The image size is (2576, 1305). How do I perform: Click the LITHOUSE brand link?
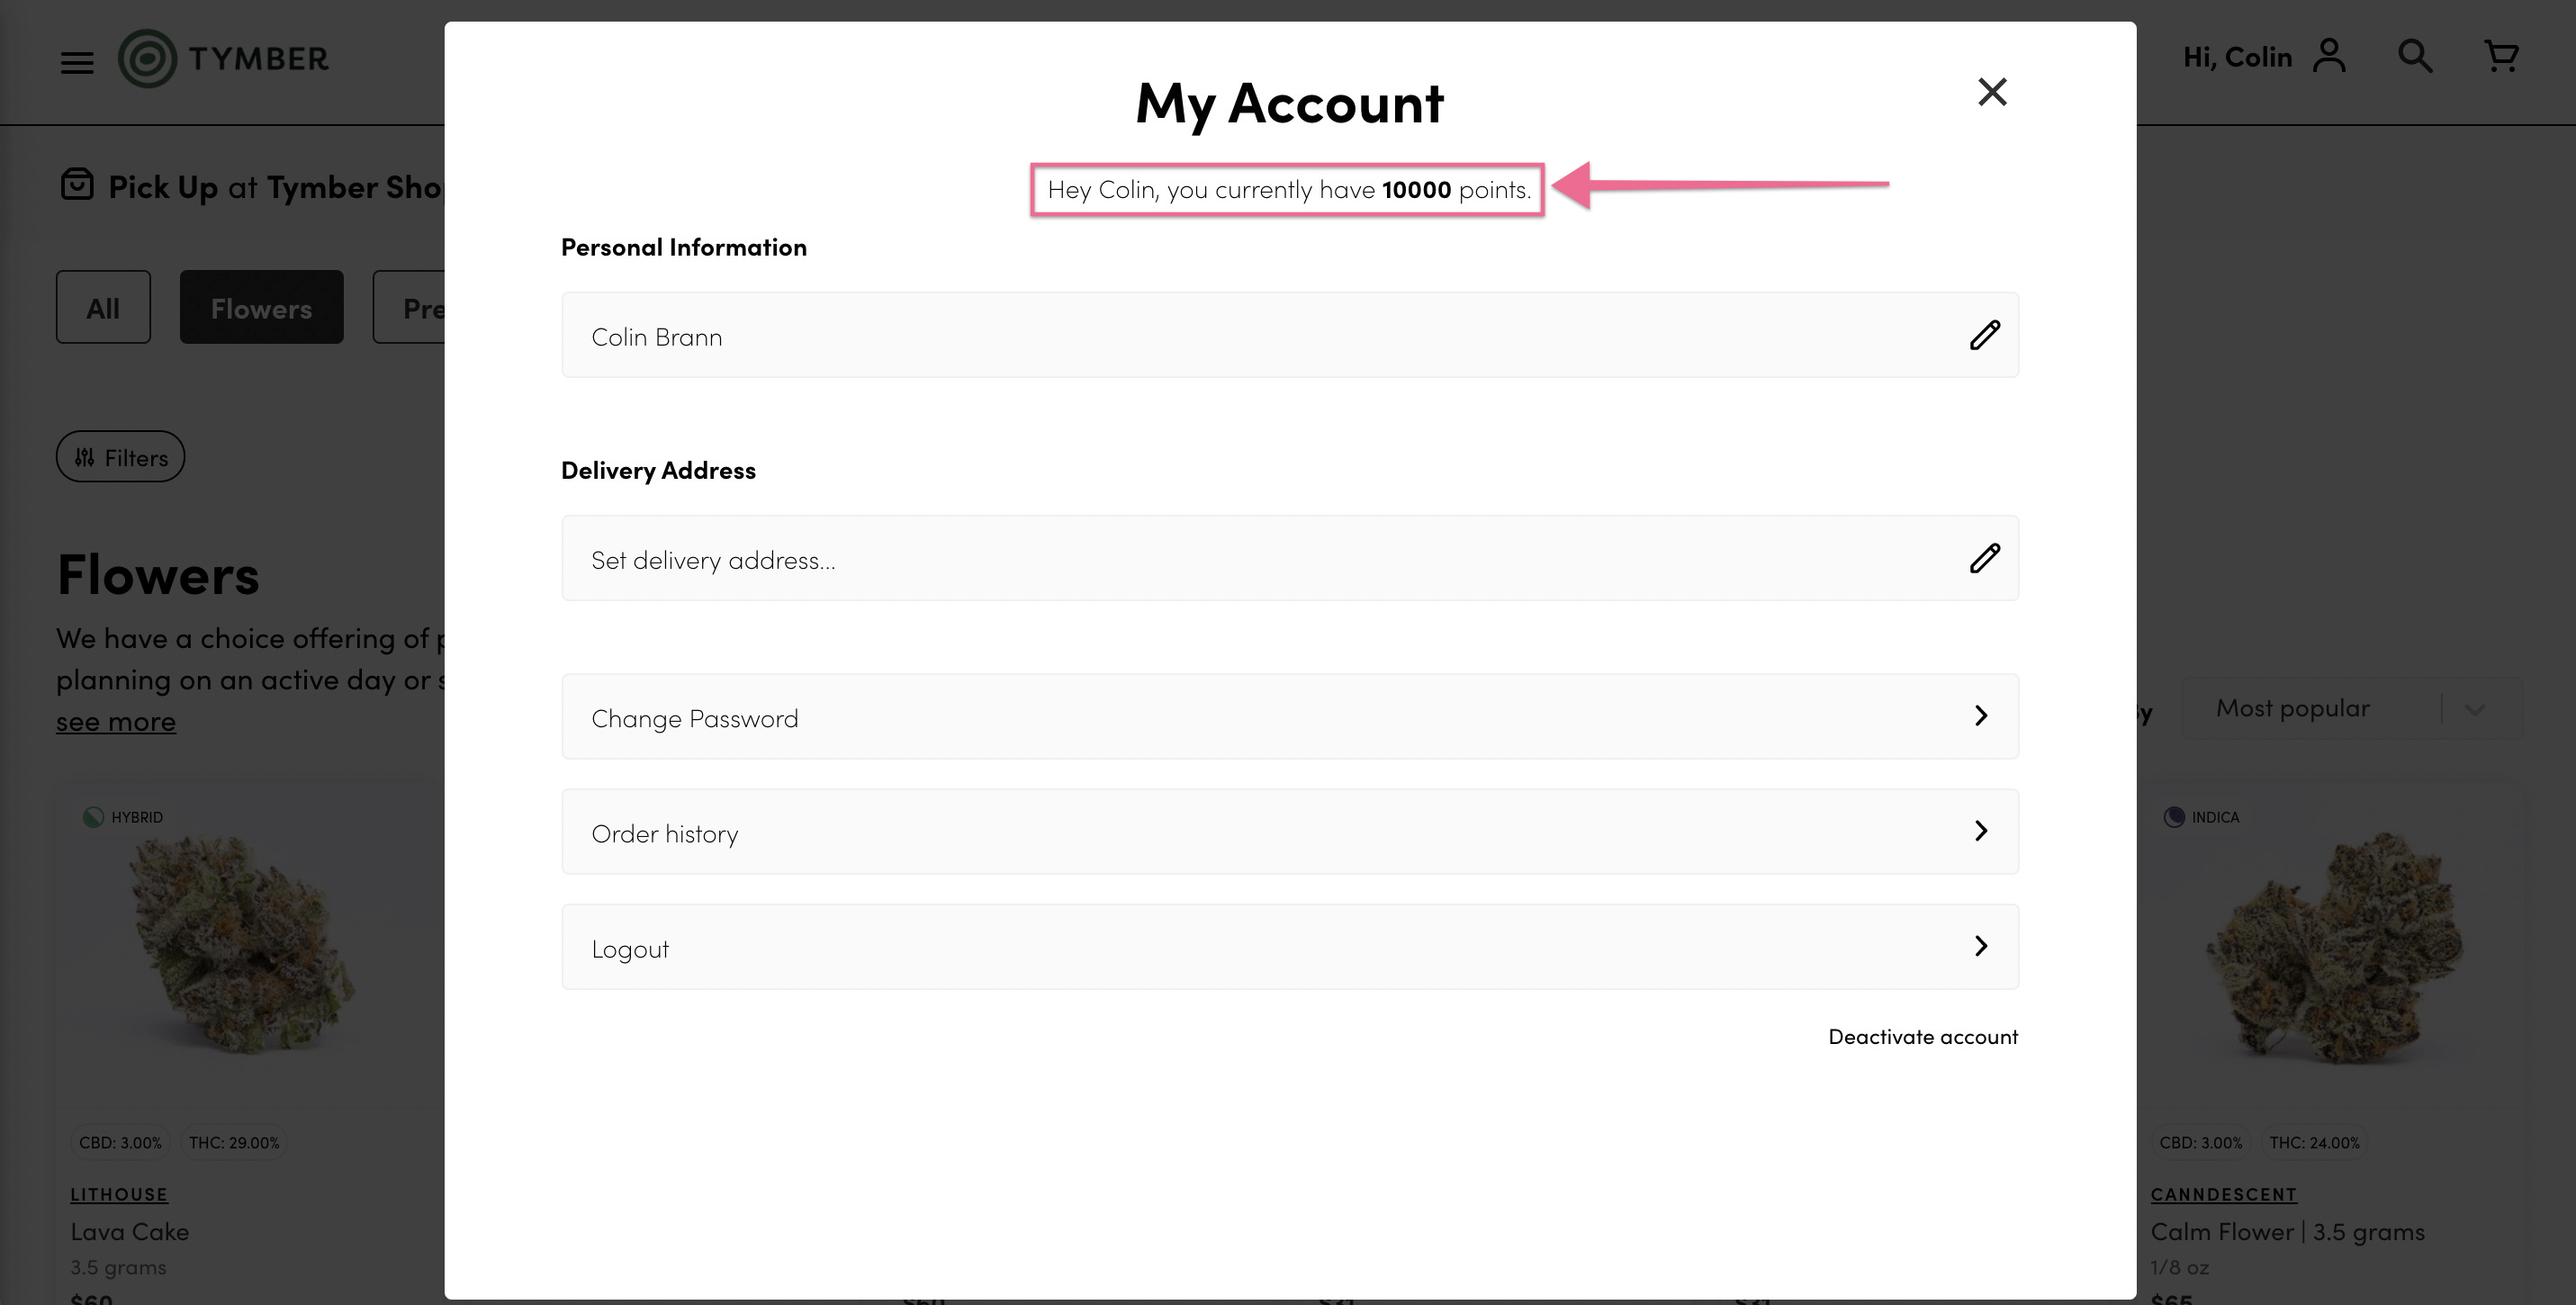(119, 1194)
